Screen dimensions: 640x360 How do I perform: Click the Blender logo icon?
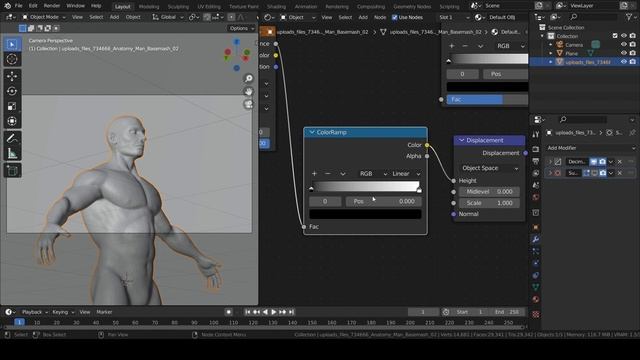pos(7,6)
